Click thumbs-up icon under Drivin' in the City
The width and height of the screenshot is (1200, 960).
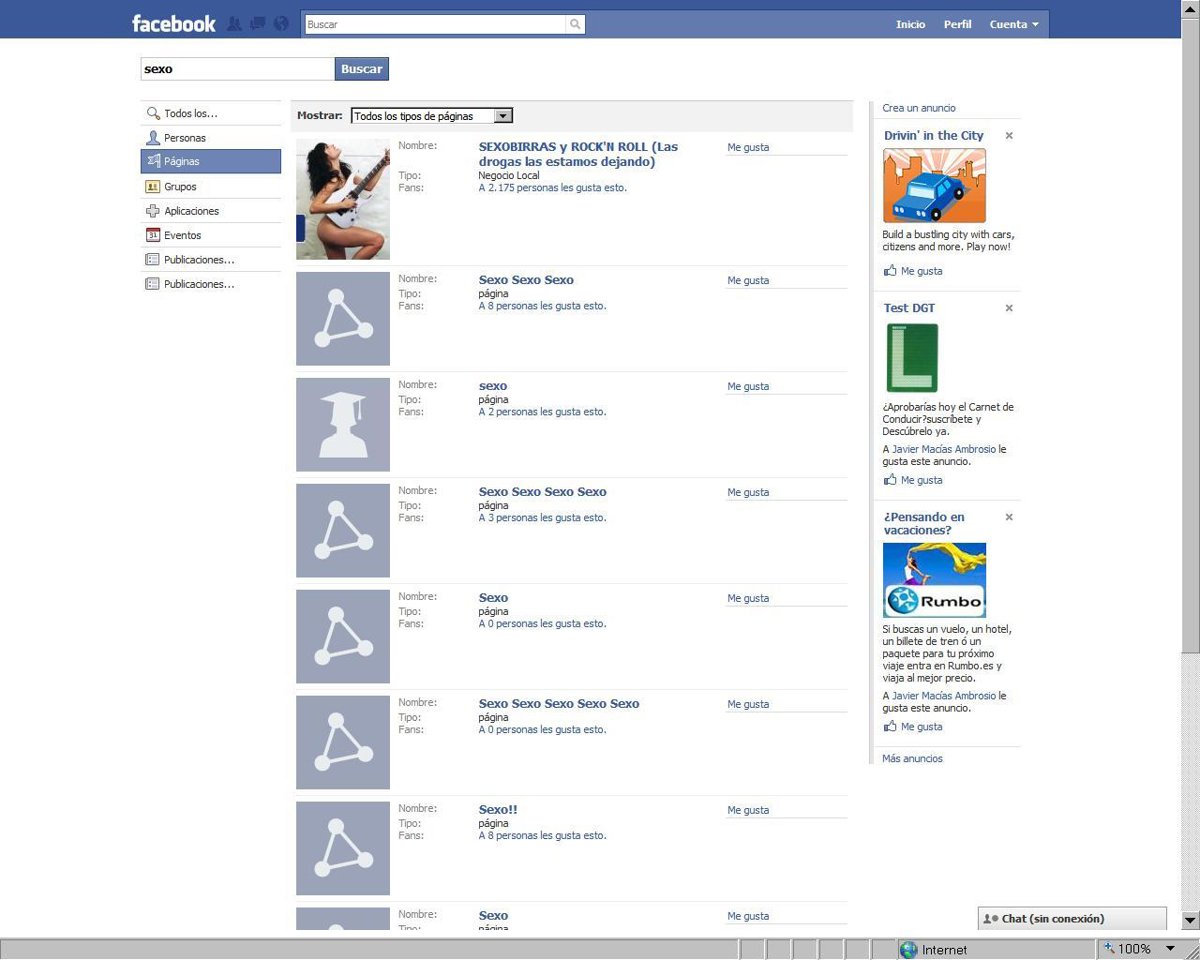pyautogui.click(x=890, y=271)
